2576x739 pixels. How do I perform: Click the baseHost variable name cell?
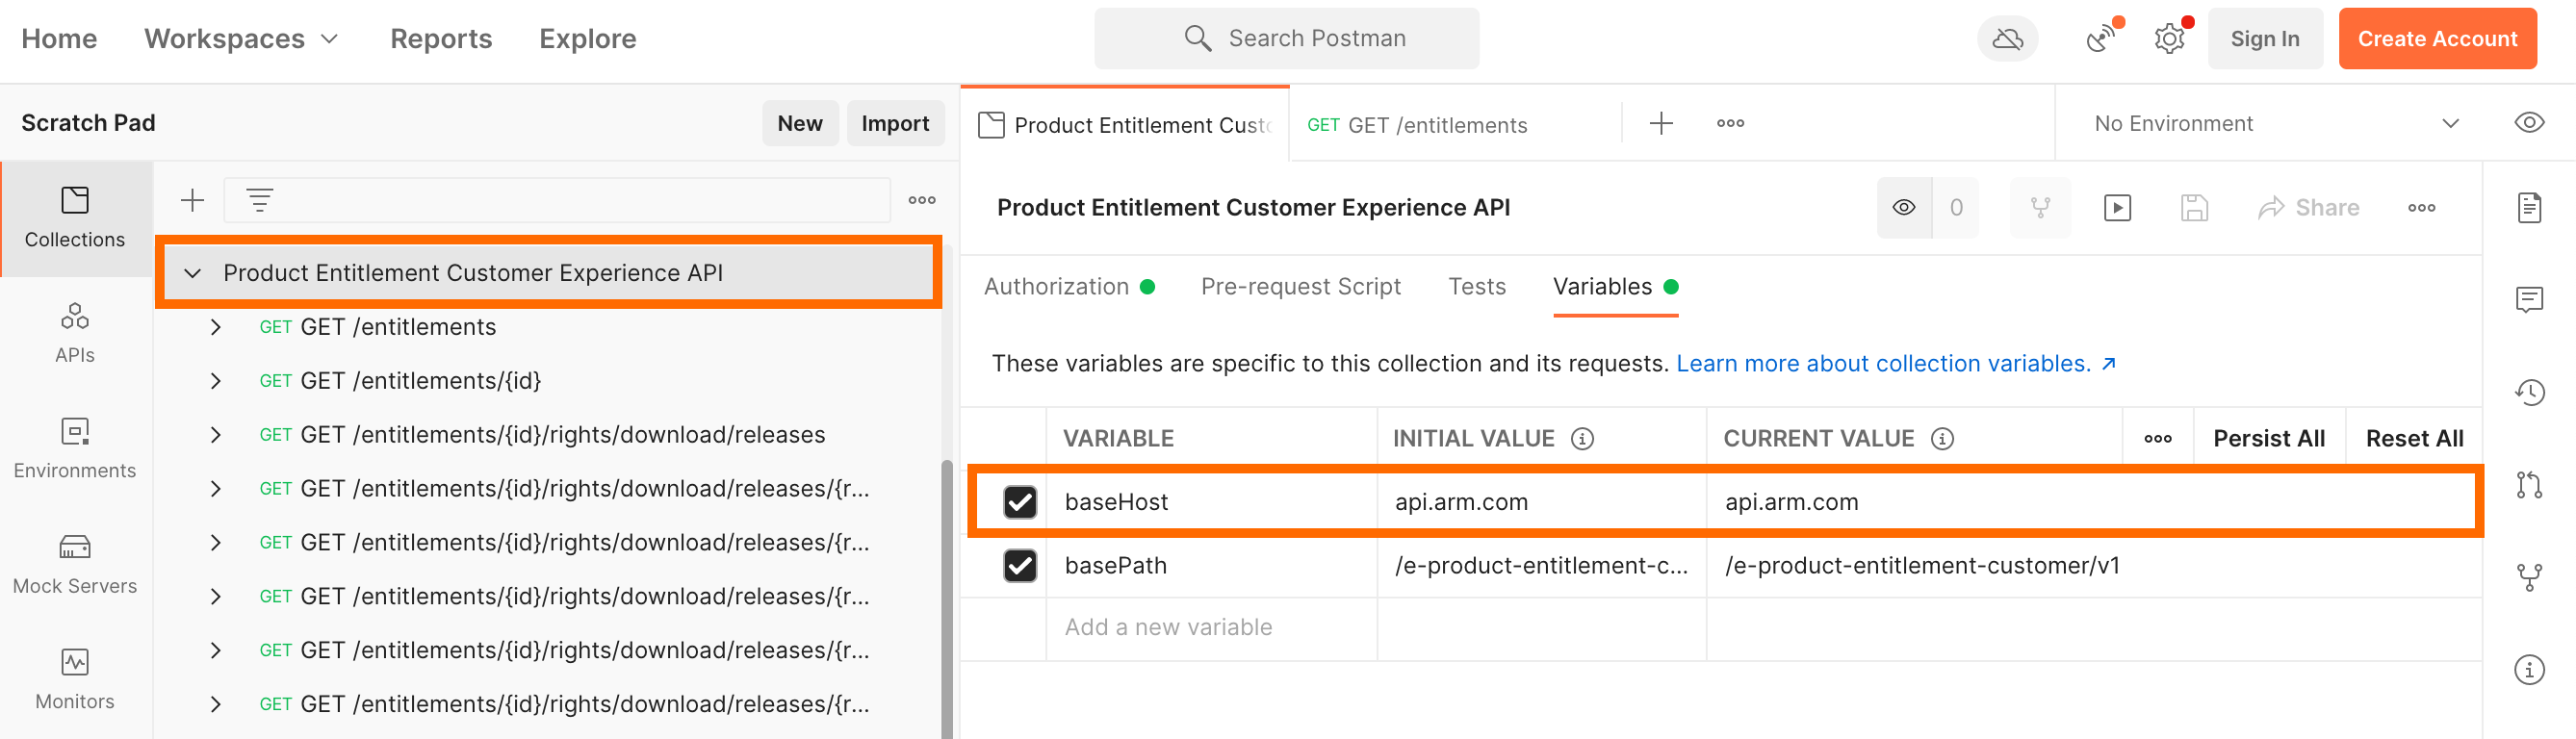[x=1211, y=502]
